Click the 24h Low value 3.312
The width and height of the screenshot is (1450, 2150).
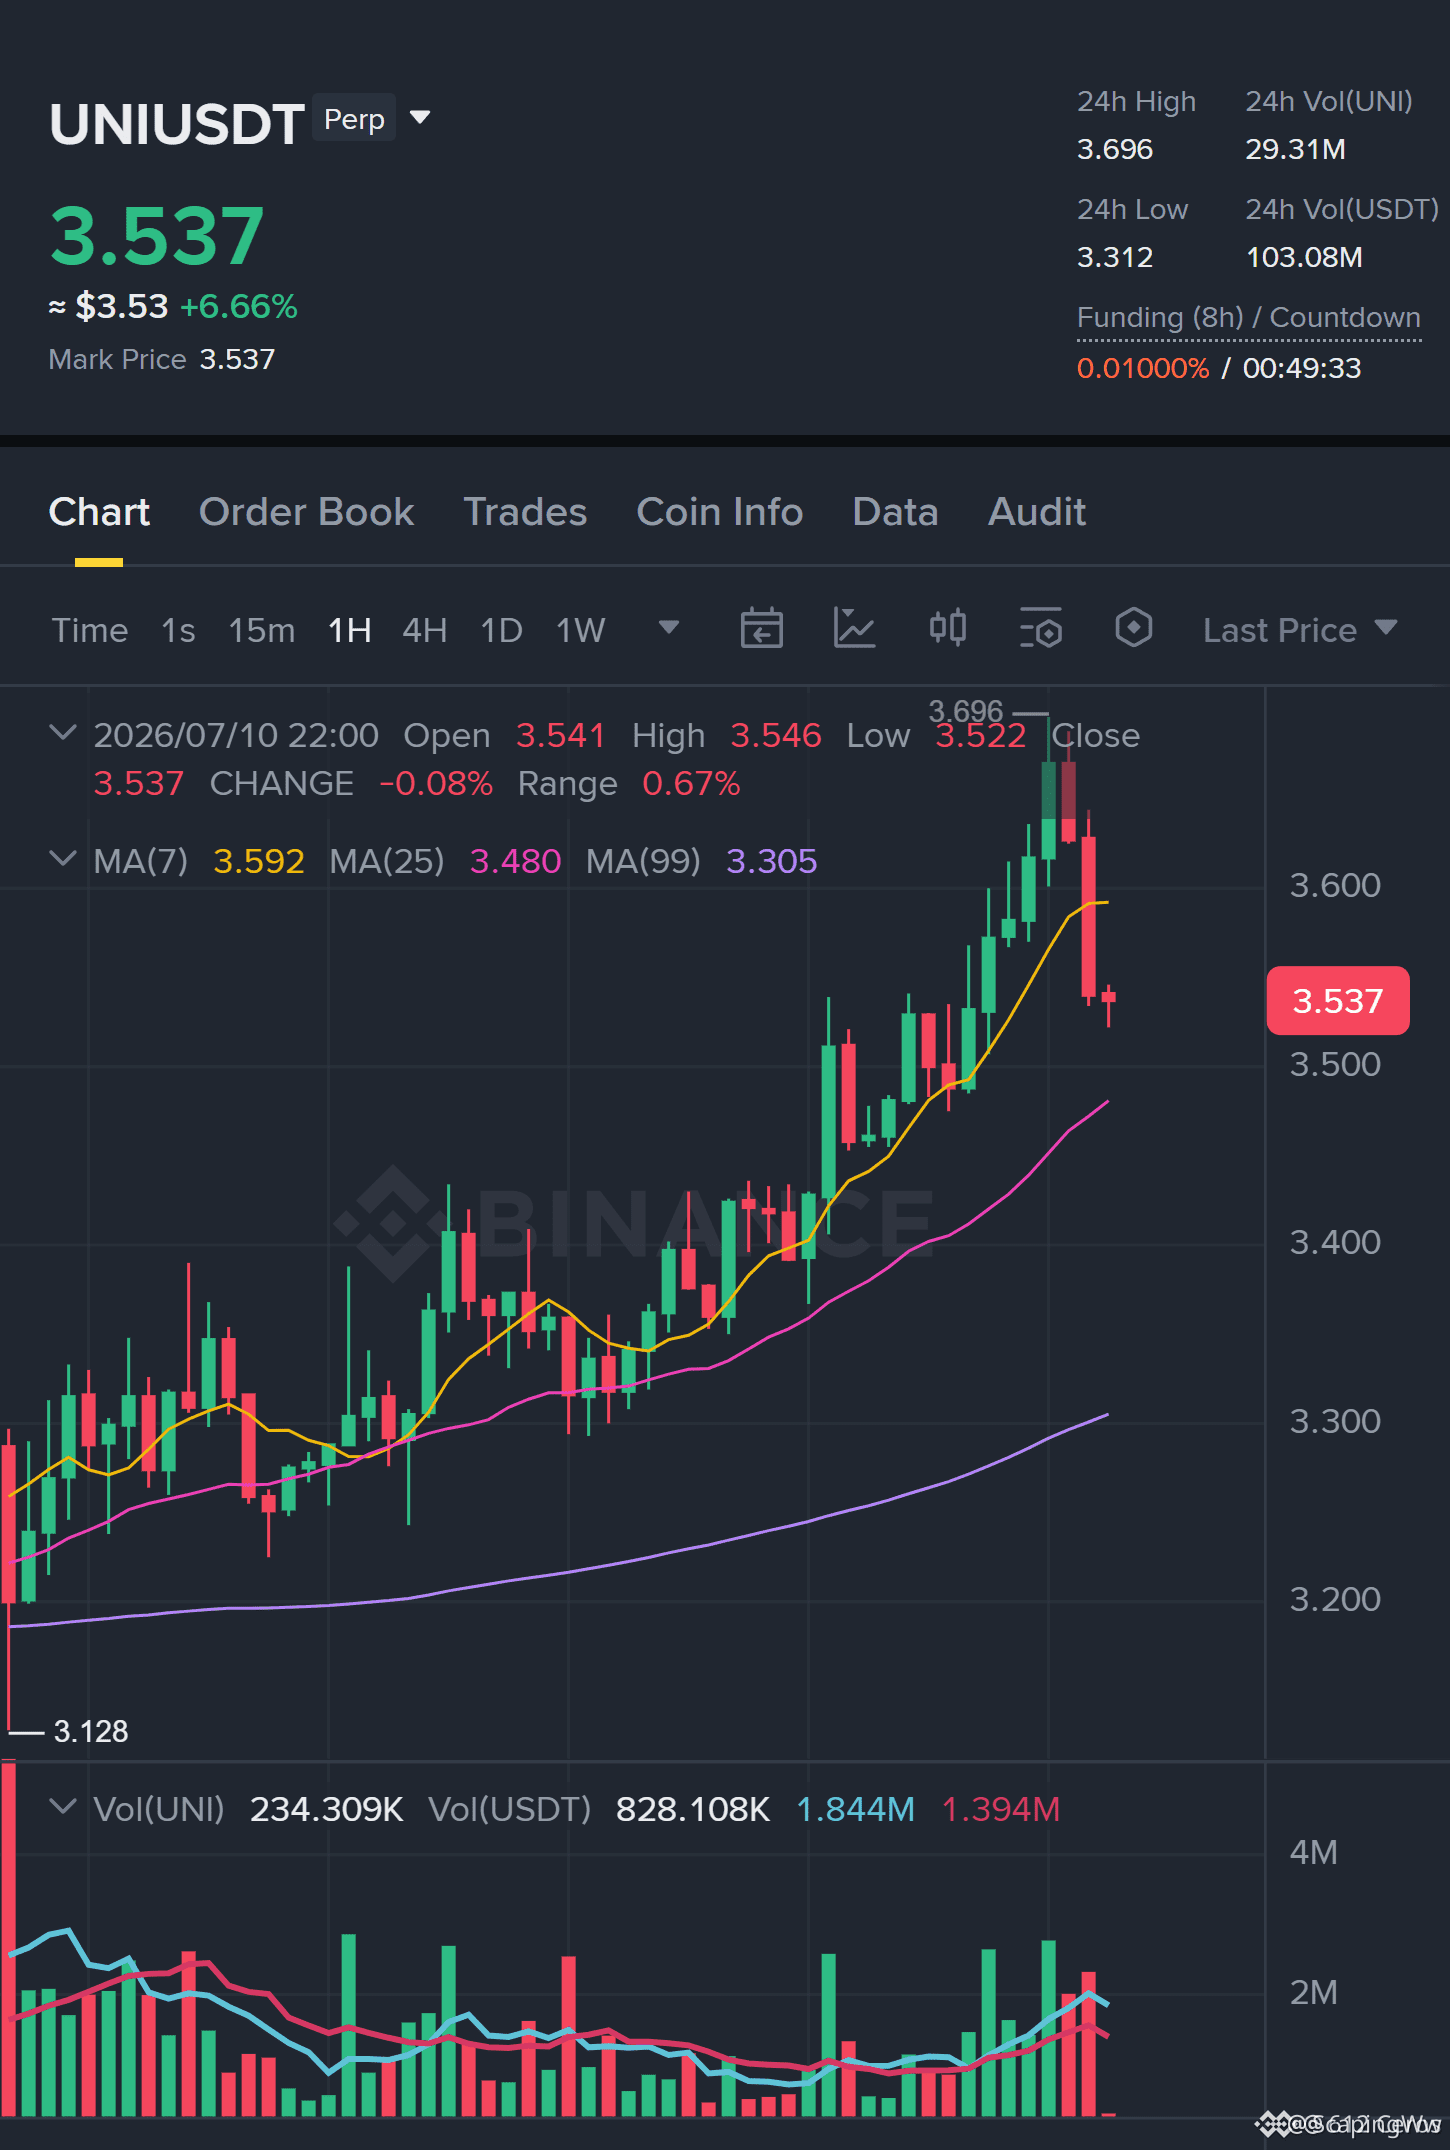pyautogui.click(x=1115, y=257)
